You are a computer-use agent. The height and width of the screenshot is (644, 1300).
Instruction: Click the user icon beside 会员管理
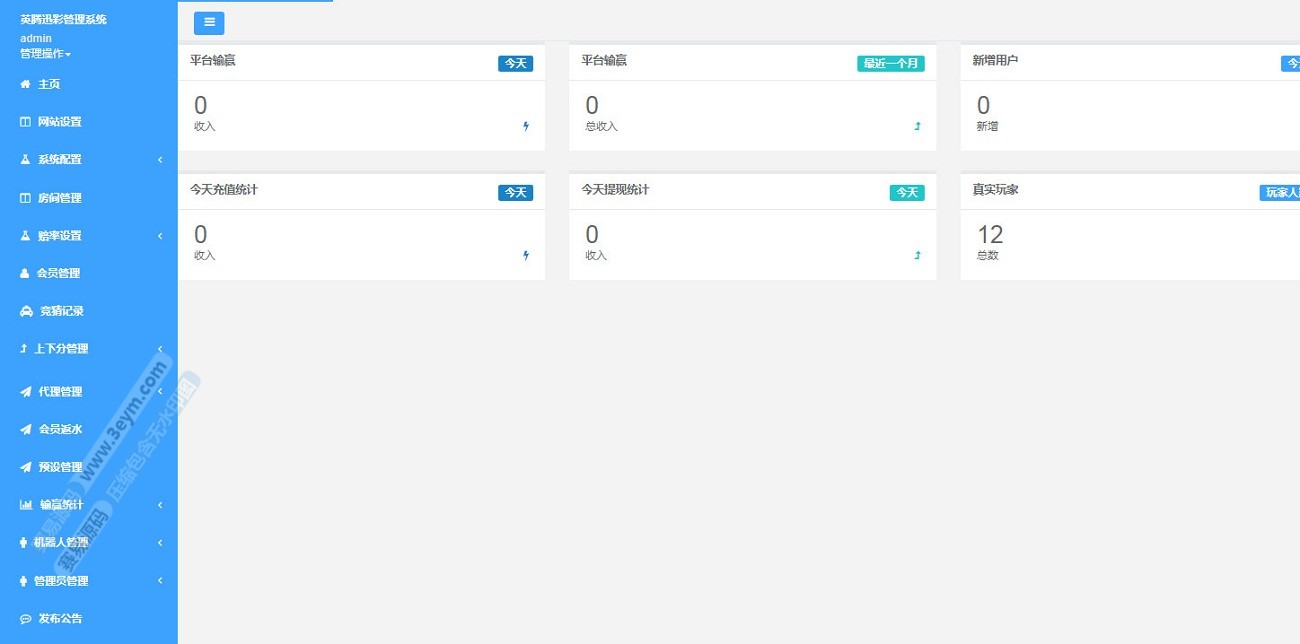click(x=25, y=273)
